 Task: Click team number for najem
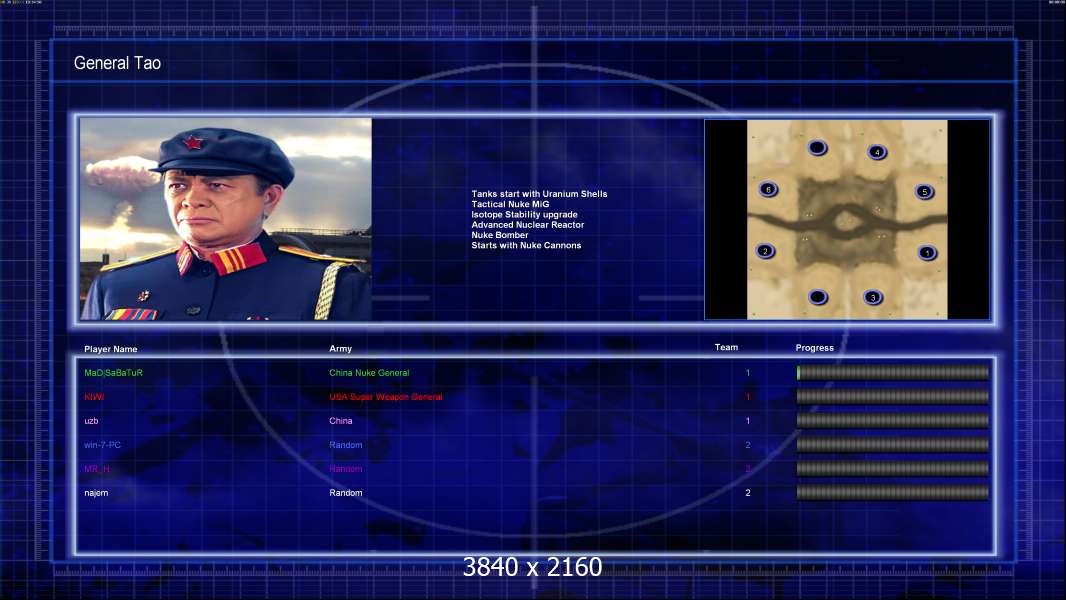(x=748, y=493)
